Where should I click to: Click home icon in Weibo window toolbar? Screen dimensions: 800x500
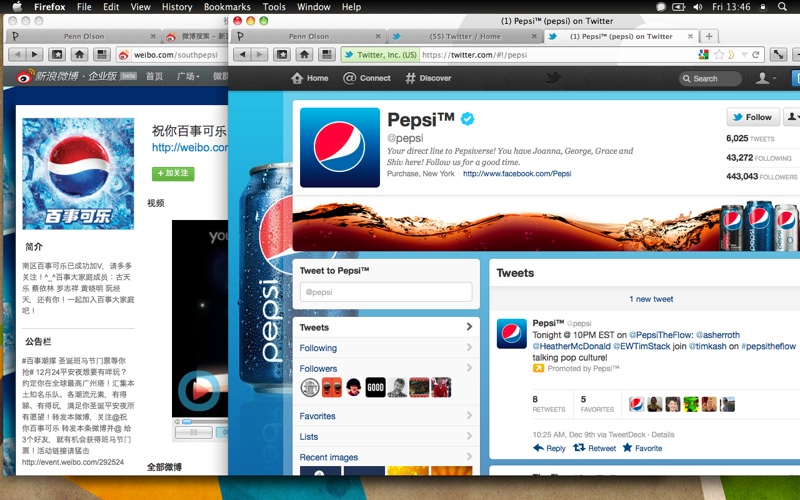pos(79,55)
